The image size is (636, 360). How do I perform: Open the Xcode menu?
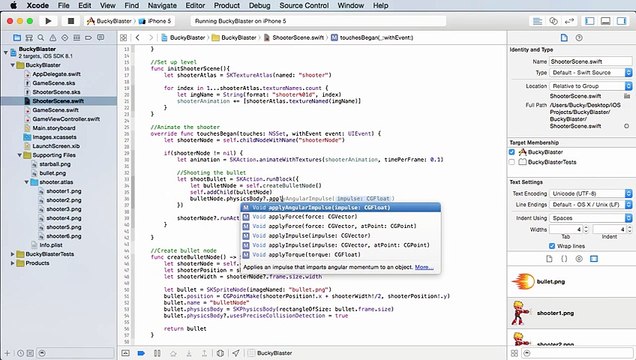38,6
